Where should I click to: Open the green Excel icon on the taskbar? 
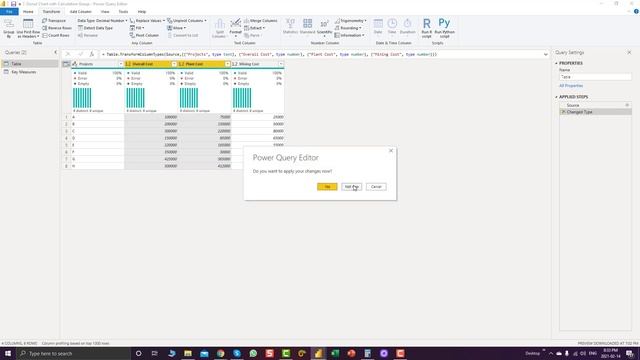point(335,353)
